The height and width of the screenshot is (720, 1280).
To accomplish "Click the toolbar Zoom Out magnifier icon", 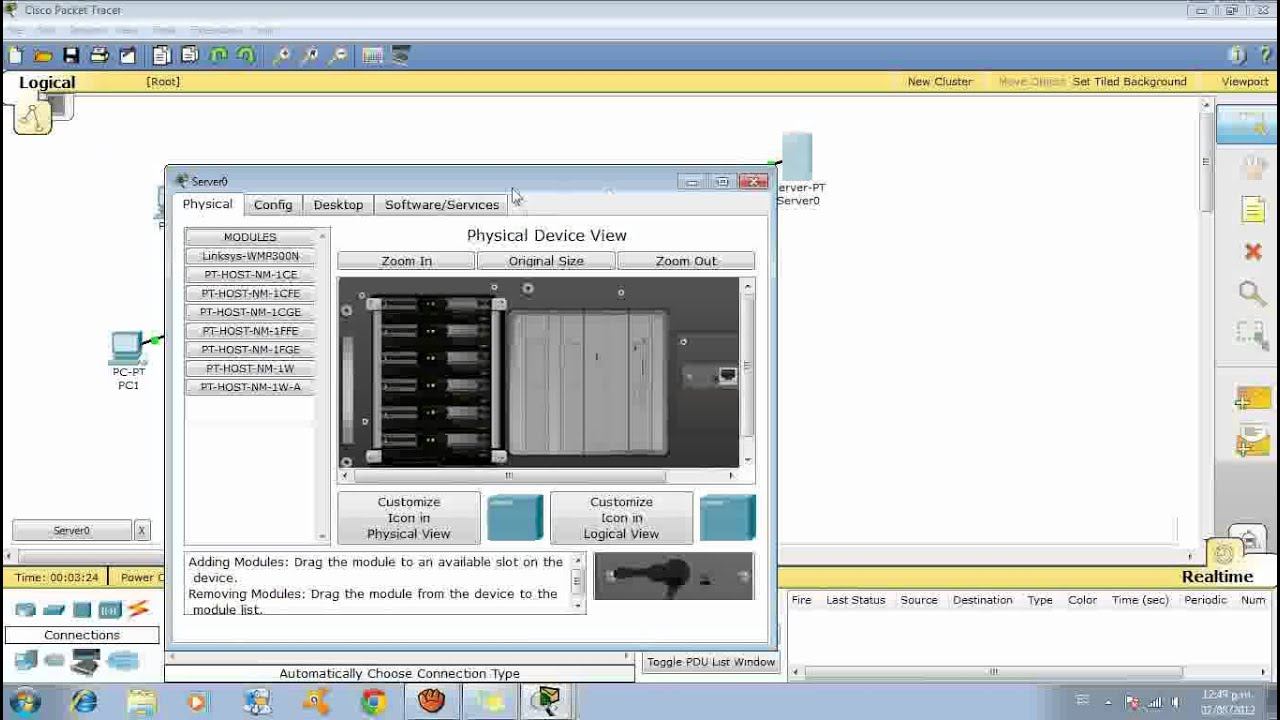I will (x=338, y=56).
